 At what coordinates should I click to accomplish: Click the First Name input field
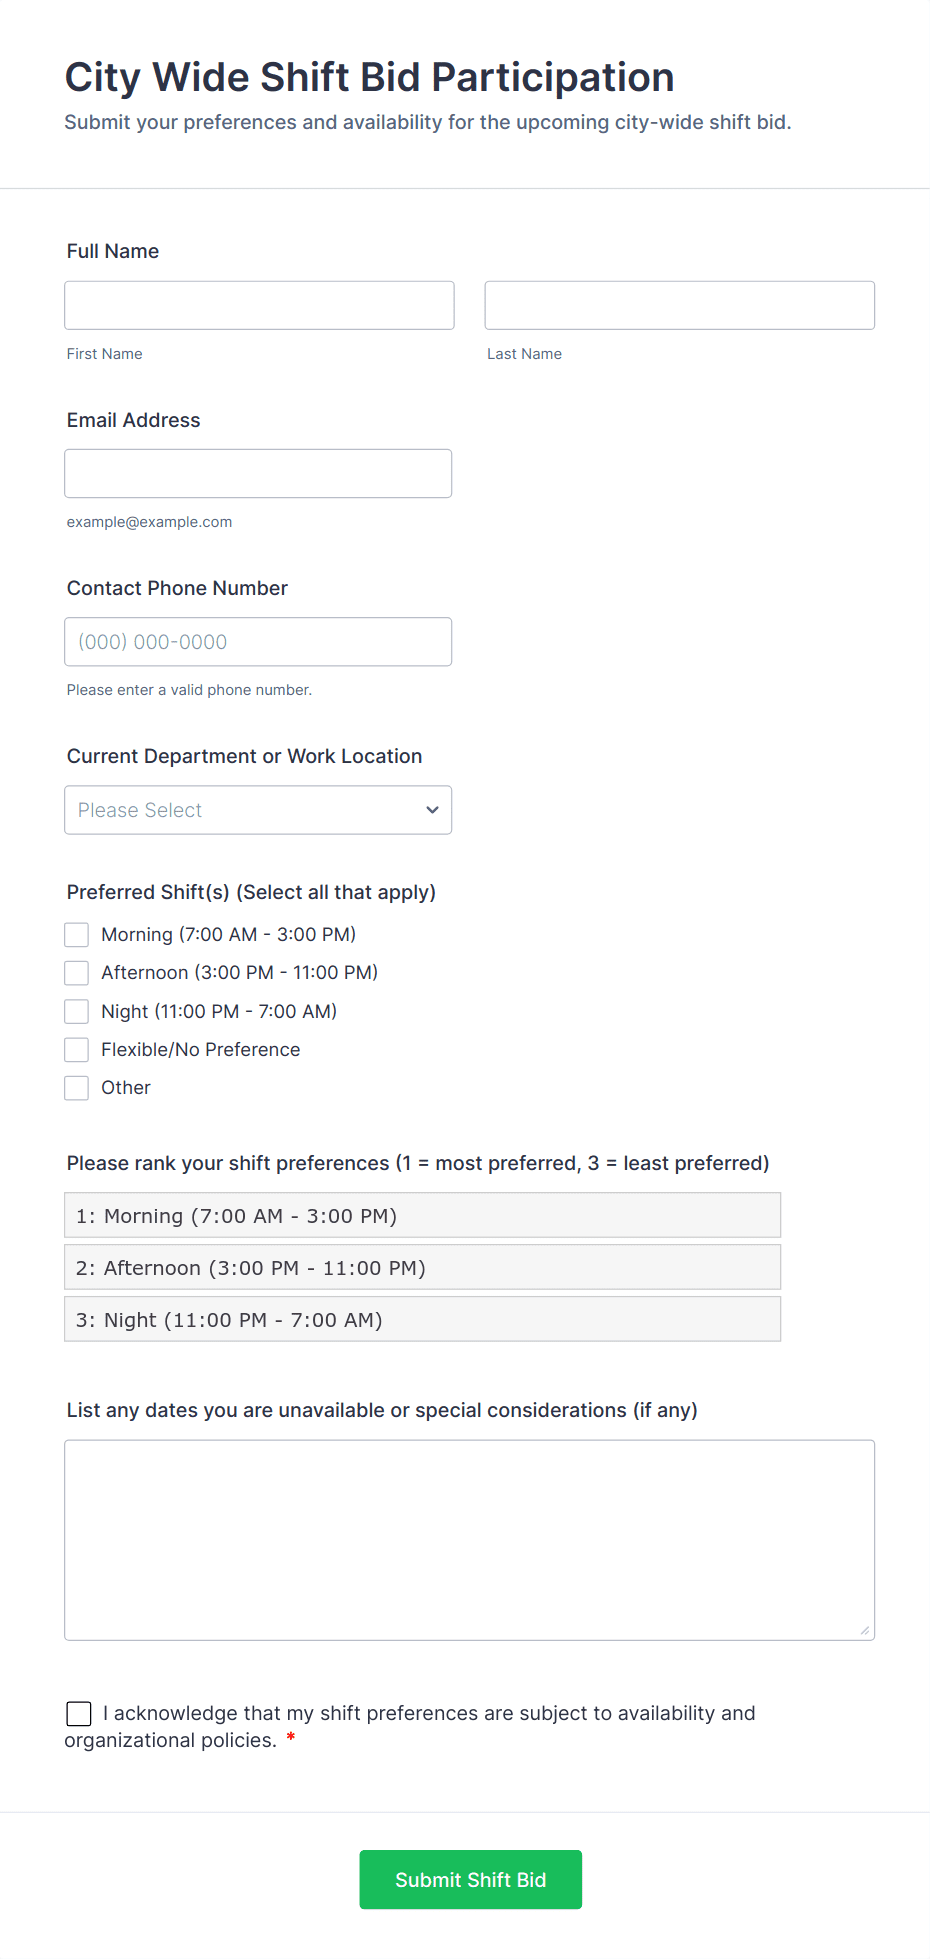(259, 305)
